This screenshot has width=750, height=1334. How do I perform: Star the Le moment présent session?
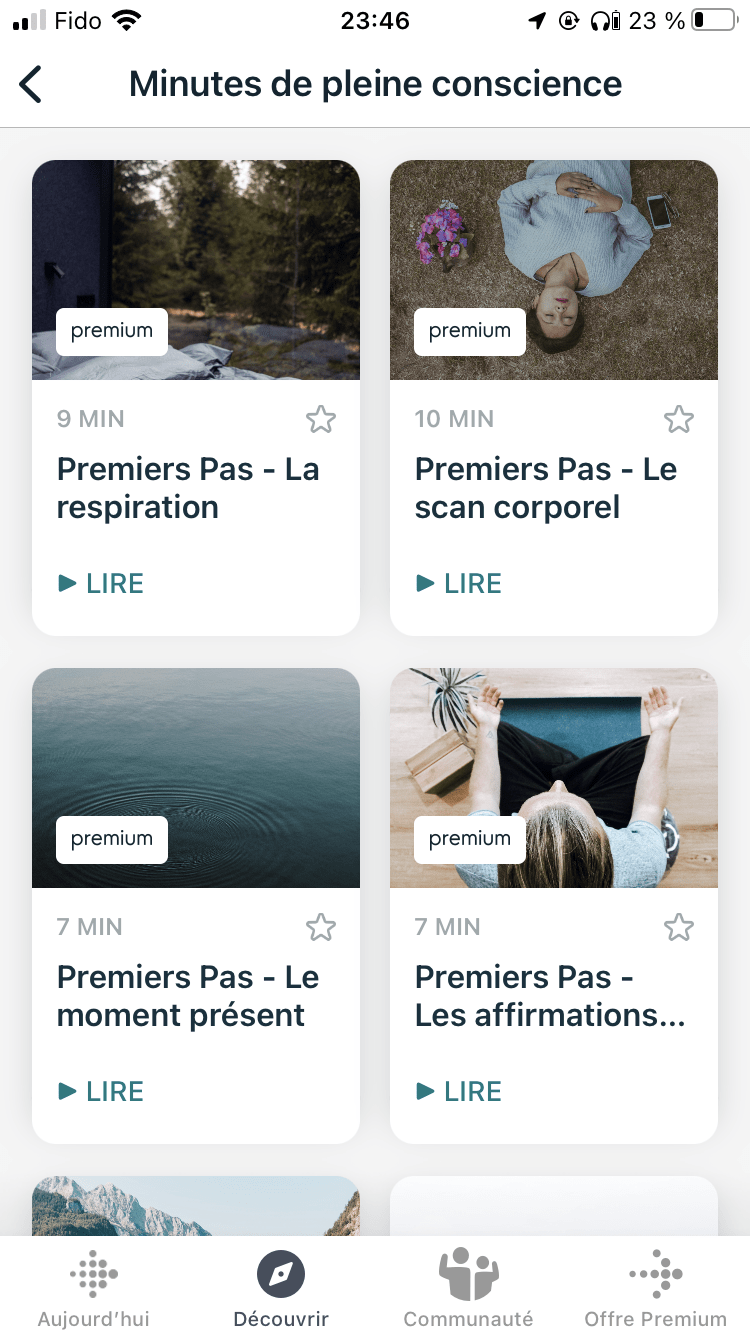[321, 927]
